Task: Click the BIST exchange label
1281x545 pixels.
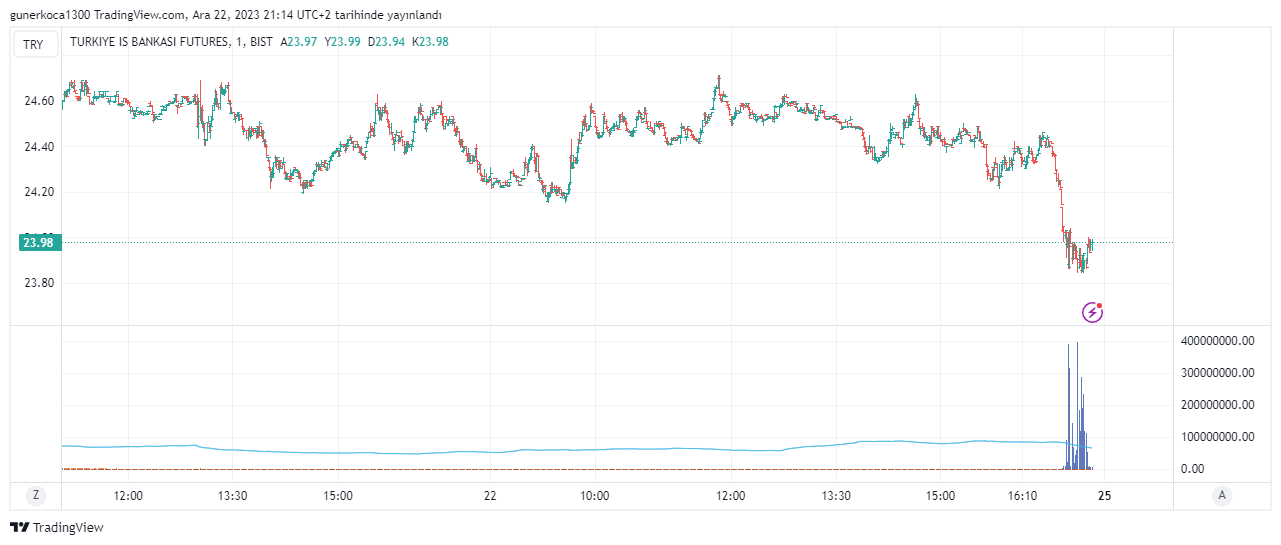Action: (x=261, y=42)
